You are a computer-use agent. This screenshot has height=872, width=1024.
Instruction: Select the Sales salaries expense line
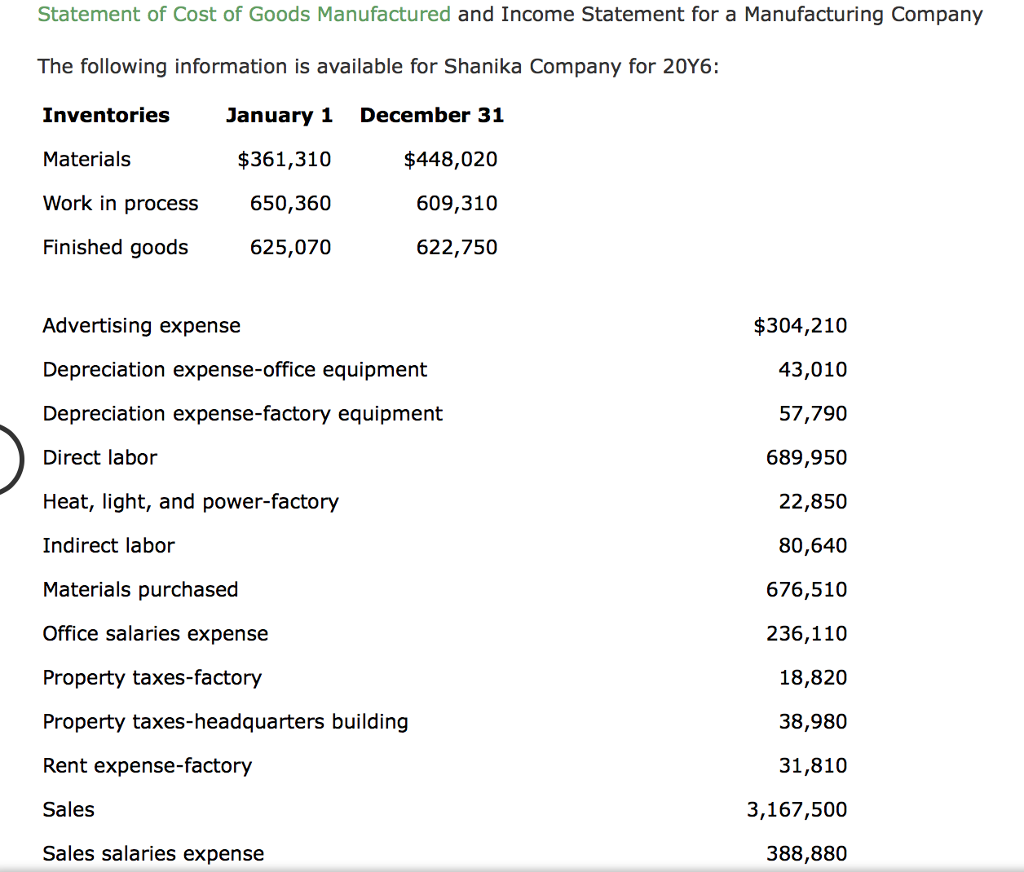click(x=153, y=853)
